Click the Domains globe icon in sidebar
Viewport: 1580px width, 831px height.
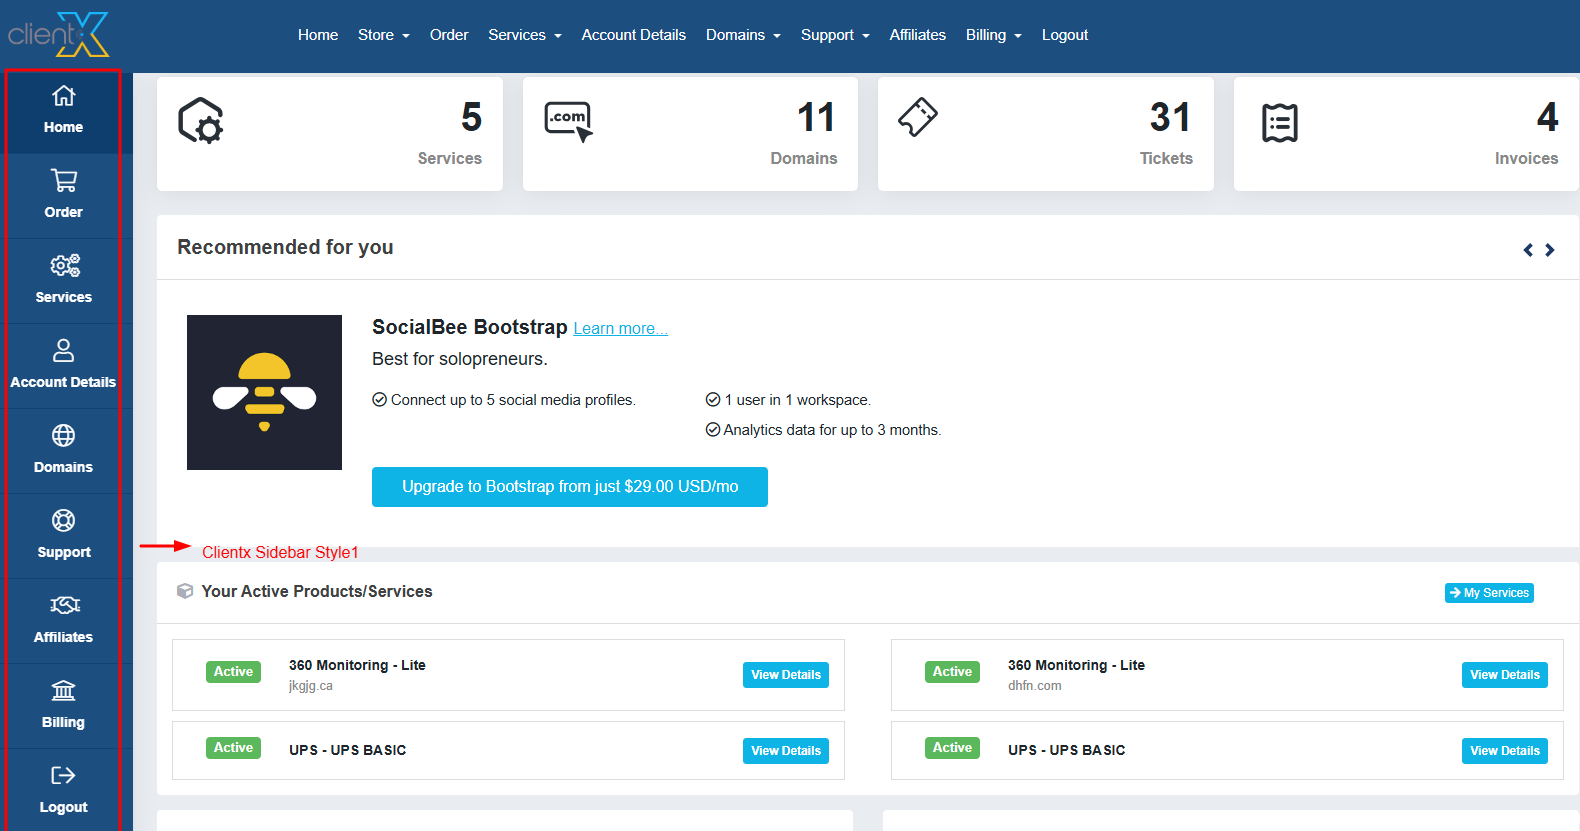63,436
